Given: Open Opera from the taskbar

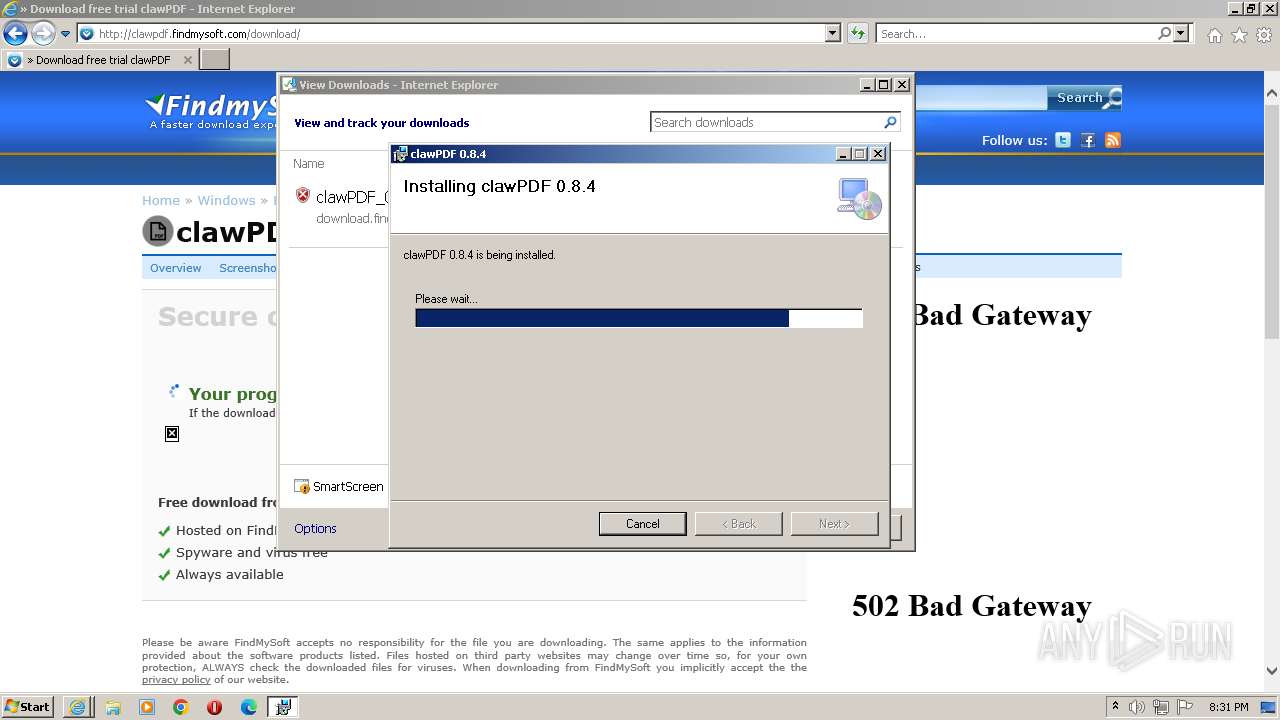Looking at the screenshot, I should (215, 707).
